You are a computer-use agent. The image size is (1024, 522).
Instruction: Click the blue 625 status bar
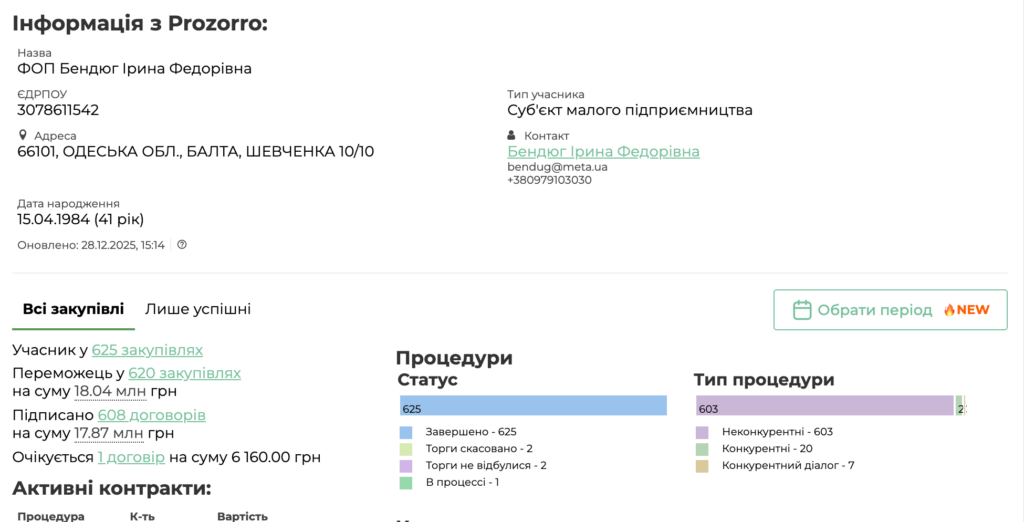pos(533,405)
